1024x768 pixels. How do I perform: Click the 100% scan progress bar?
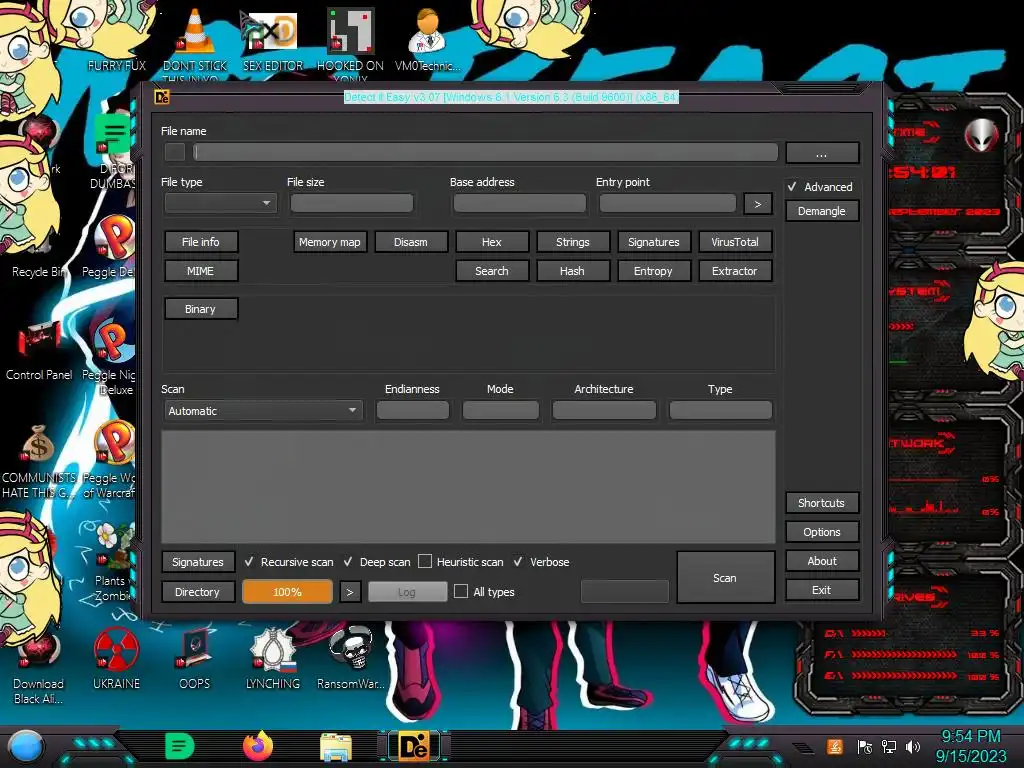point(287,592)
